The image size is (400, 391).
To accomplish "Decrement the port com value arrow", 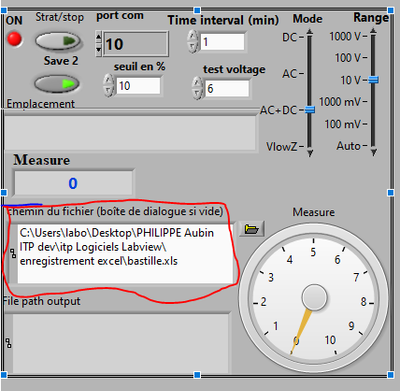I will [x=99, y=50].
